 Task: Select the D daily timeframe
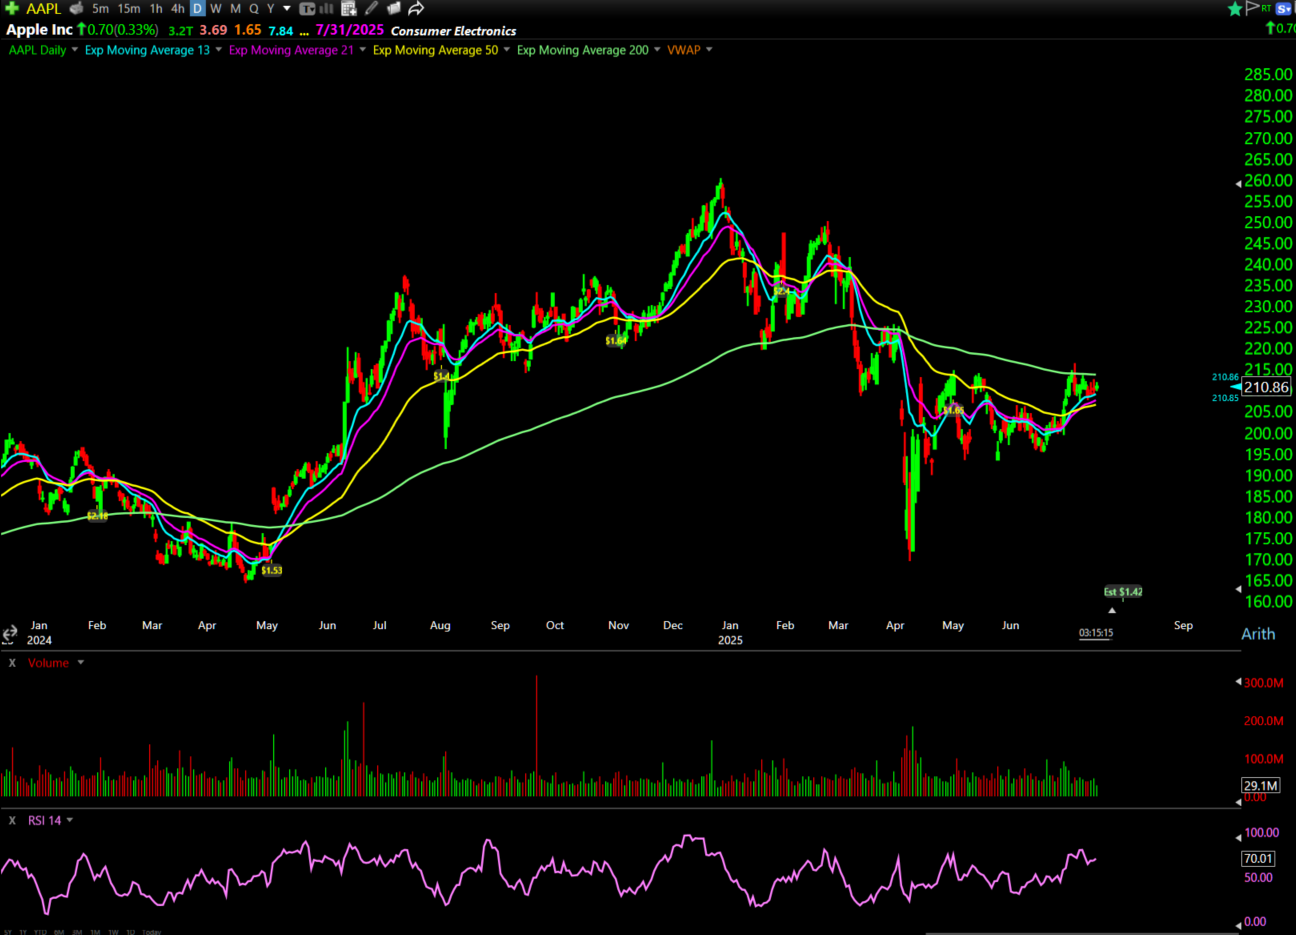(x=197, y=8)
